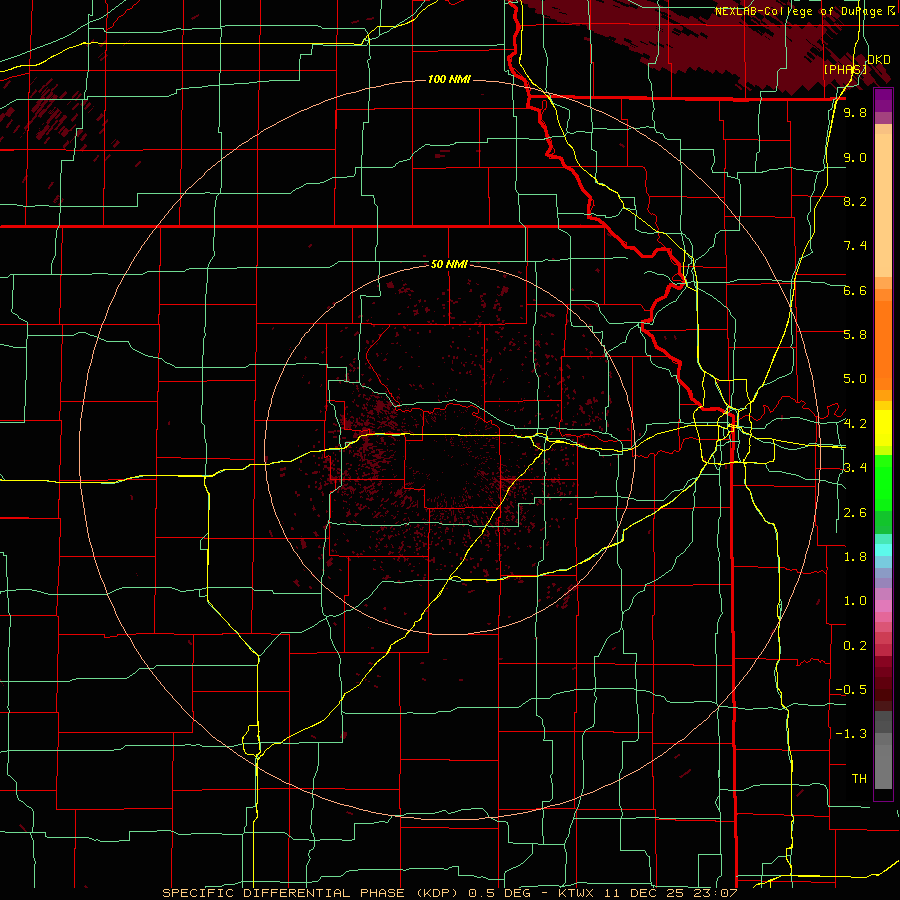
Task: Click the 11 DEC 25 date in caption
Action: click(x=646, y=893)
